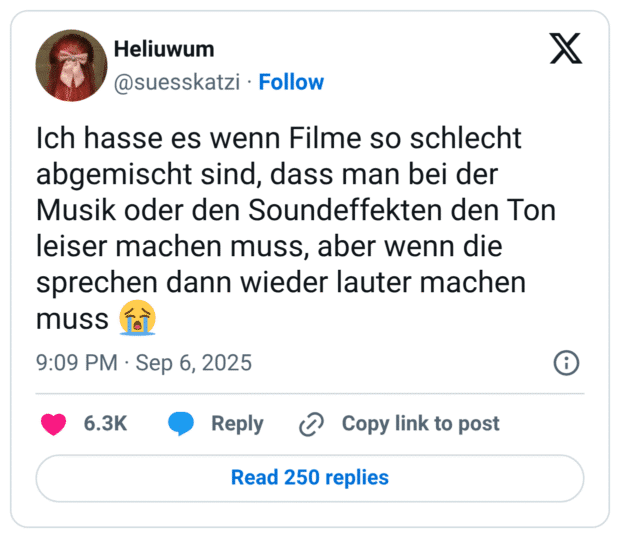
Task: Click the Reply label
Action: (237, 424)
